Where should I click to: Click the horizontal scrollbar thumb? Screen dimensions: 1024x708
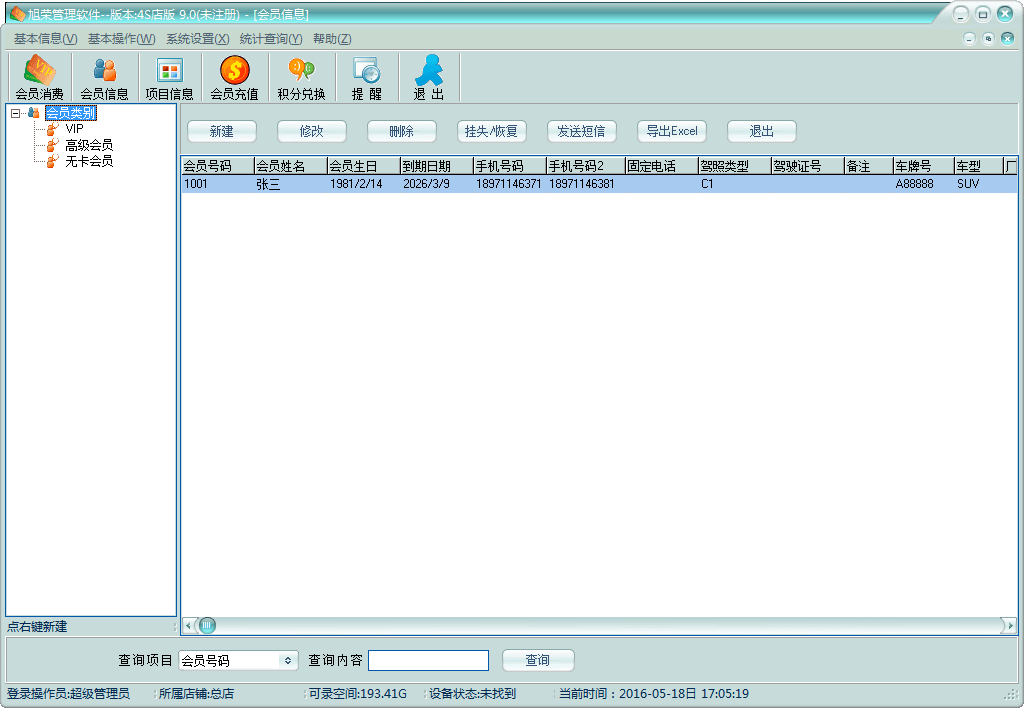tap(207, 626)
